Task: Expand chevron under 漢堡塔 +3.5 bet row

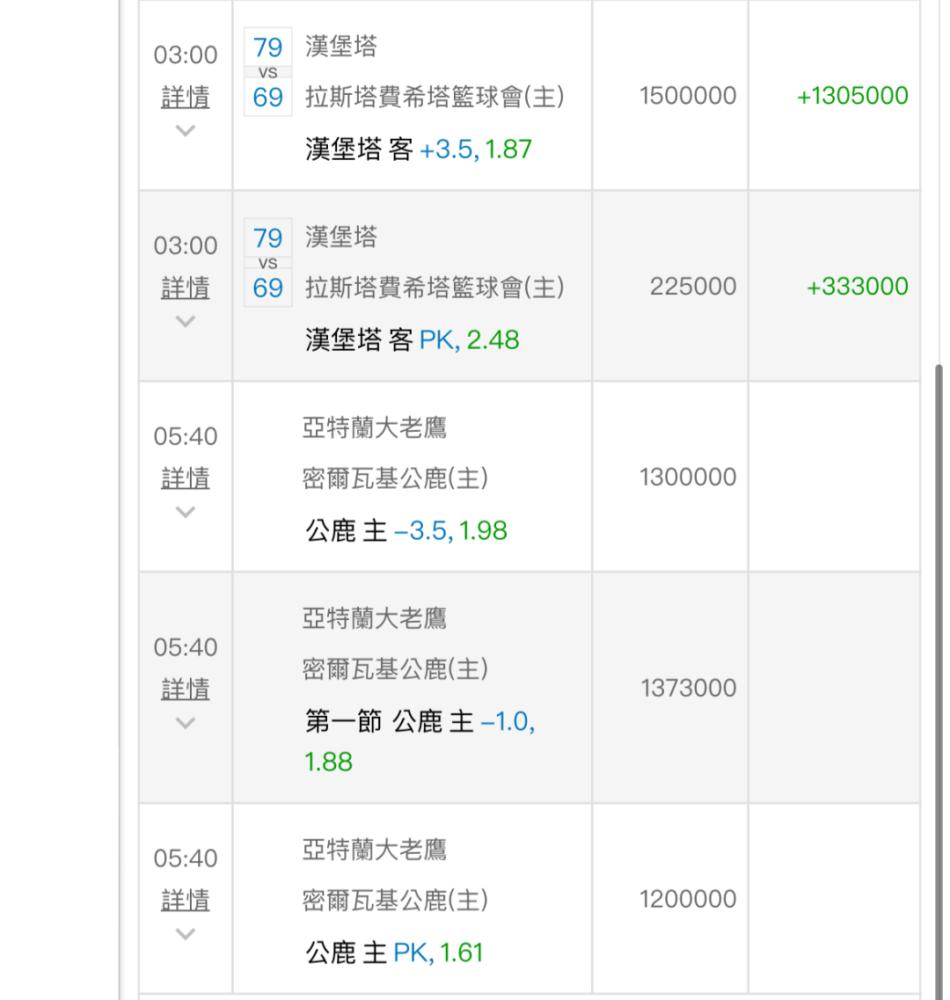Action: [185, 131]
